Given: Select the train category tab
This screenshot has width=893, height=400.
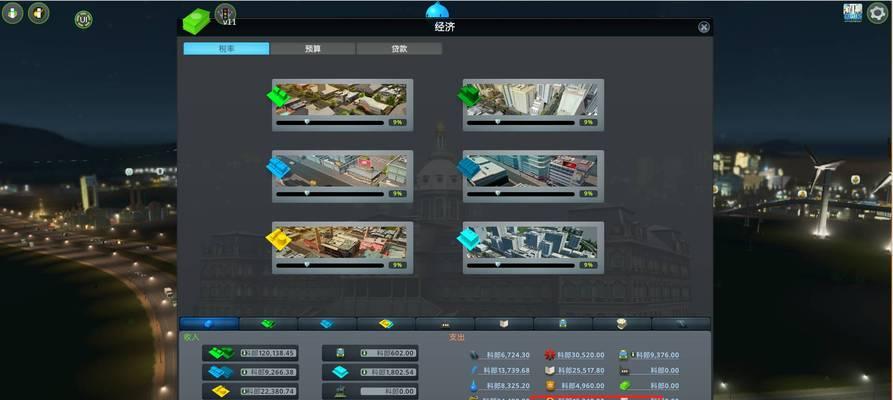Looking at the screenshot, I should (445, 324).
